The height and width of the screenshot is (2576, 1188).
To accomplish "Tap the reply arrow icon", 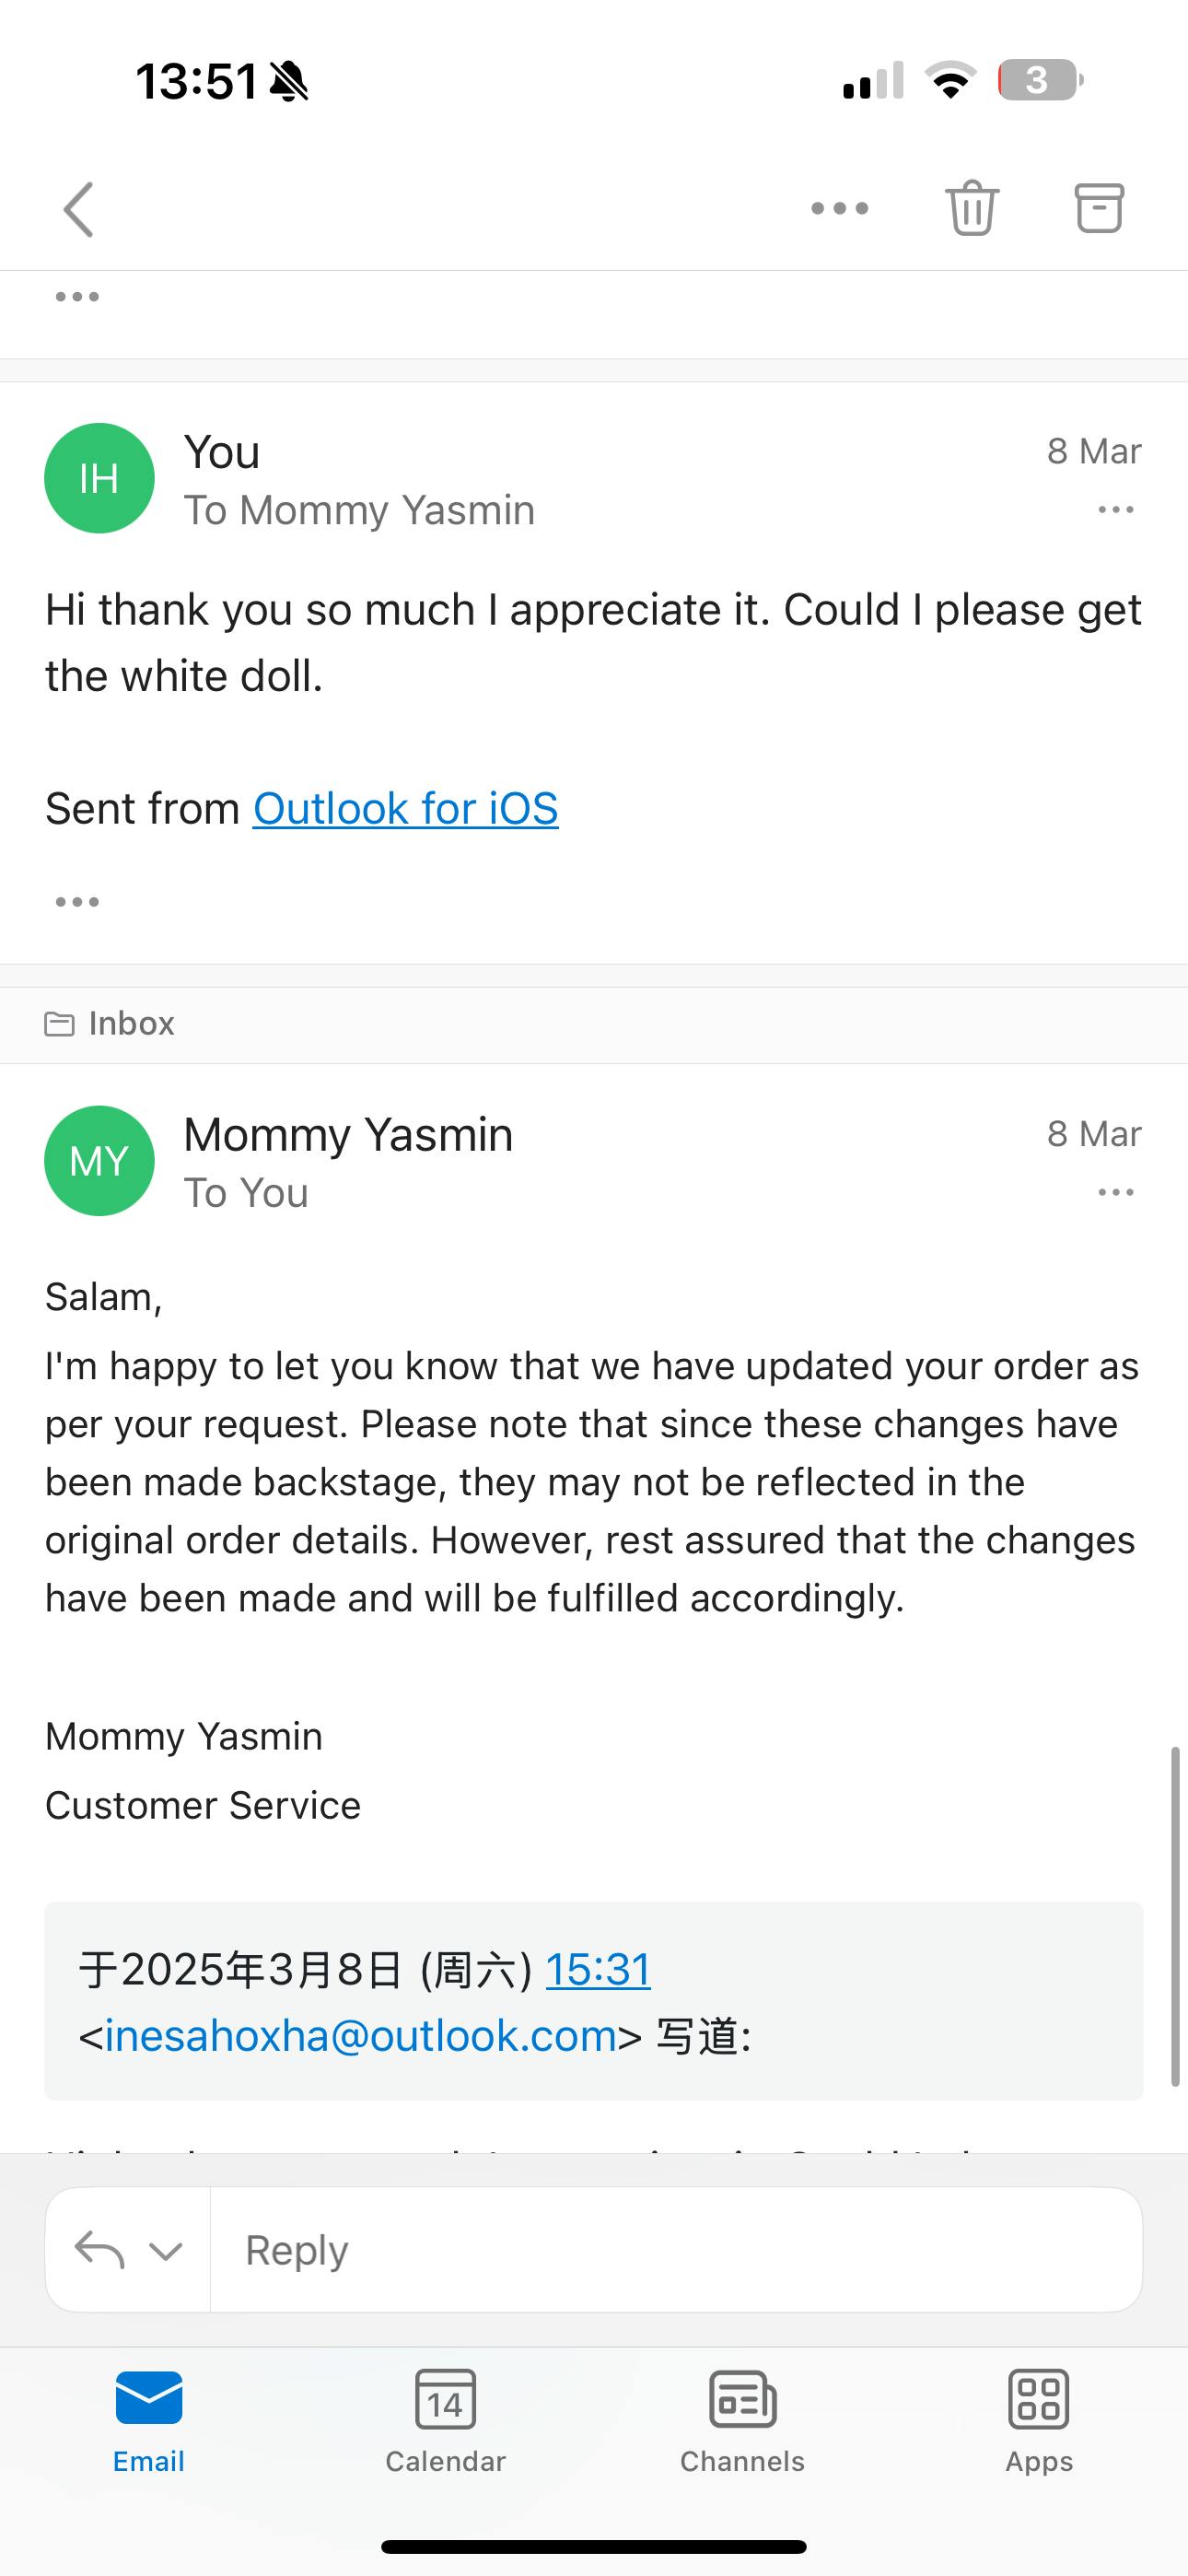I will click(99, 2250).
